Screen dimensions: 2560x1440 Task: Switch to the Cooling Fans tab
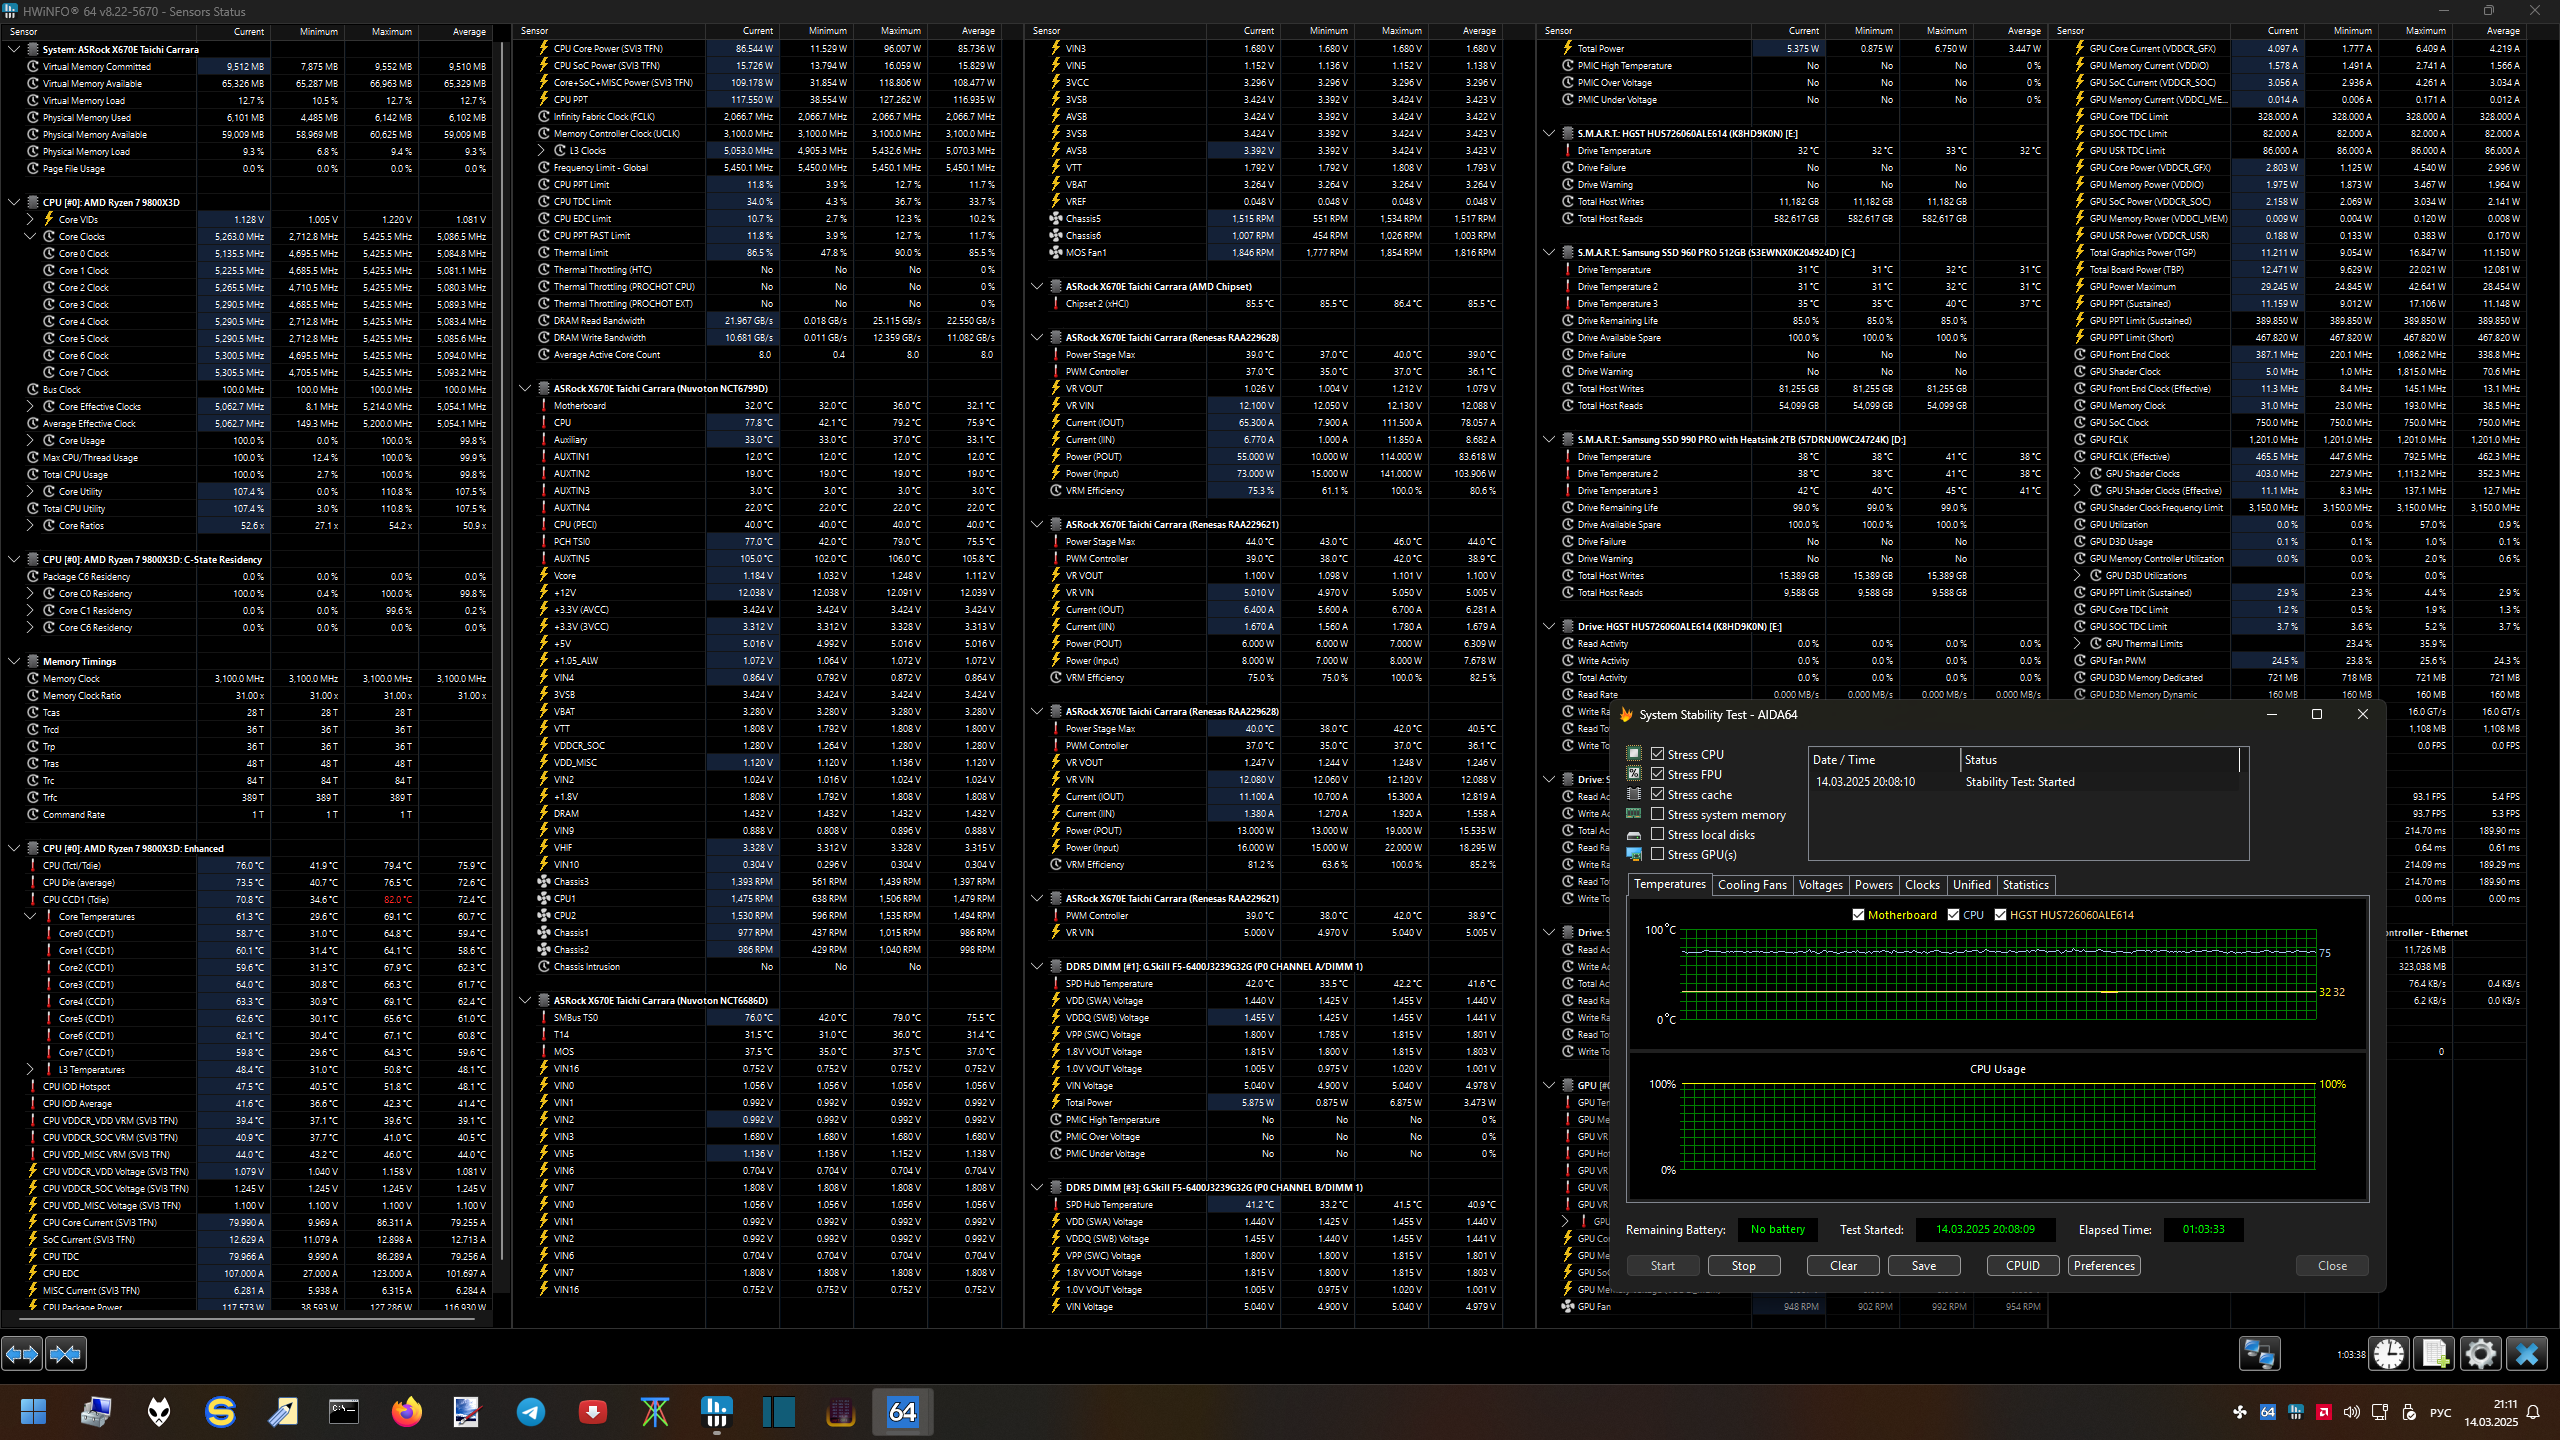click(x=1751, y=885)
